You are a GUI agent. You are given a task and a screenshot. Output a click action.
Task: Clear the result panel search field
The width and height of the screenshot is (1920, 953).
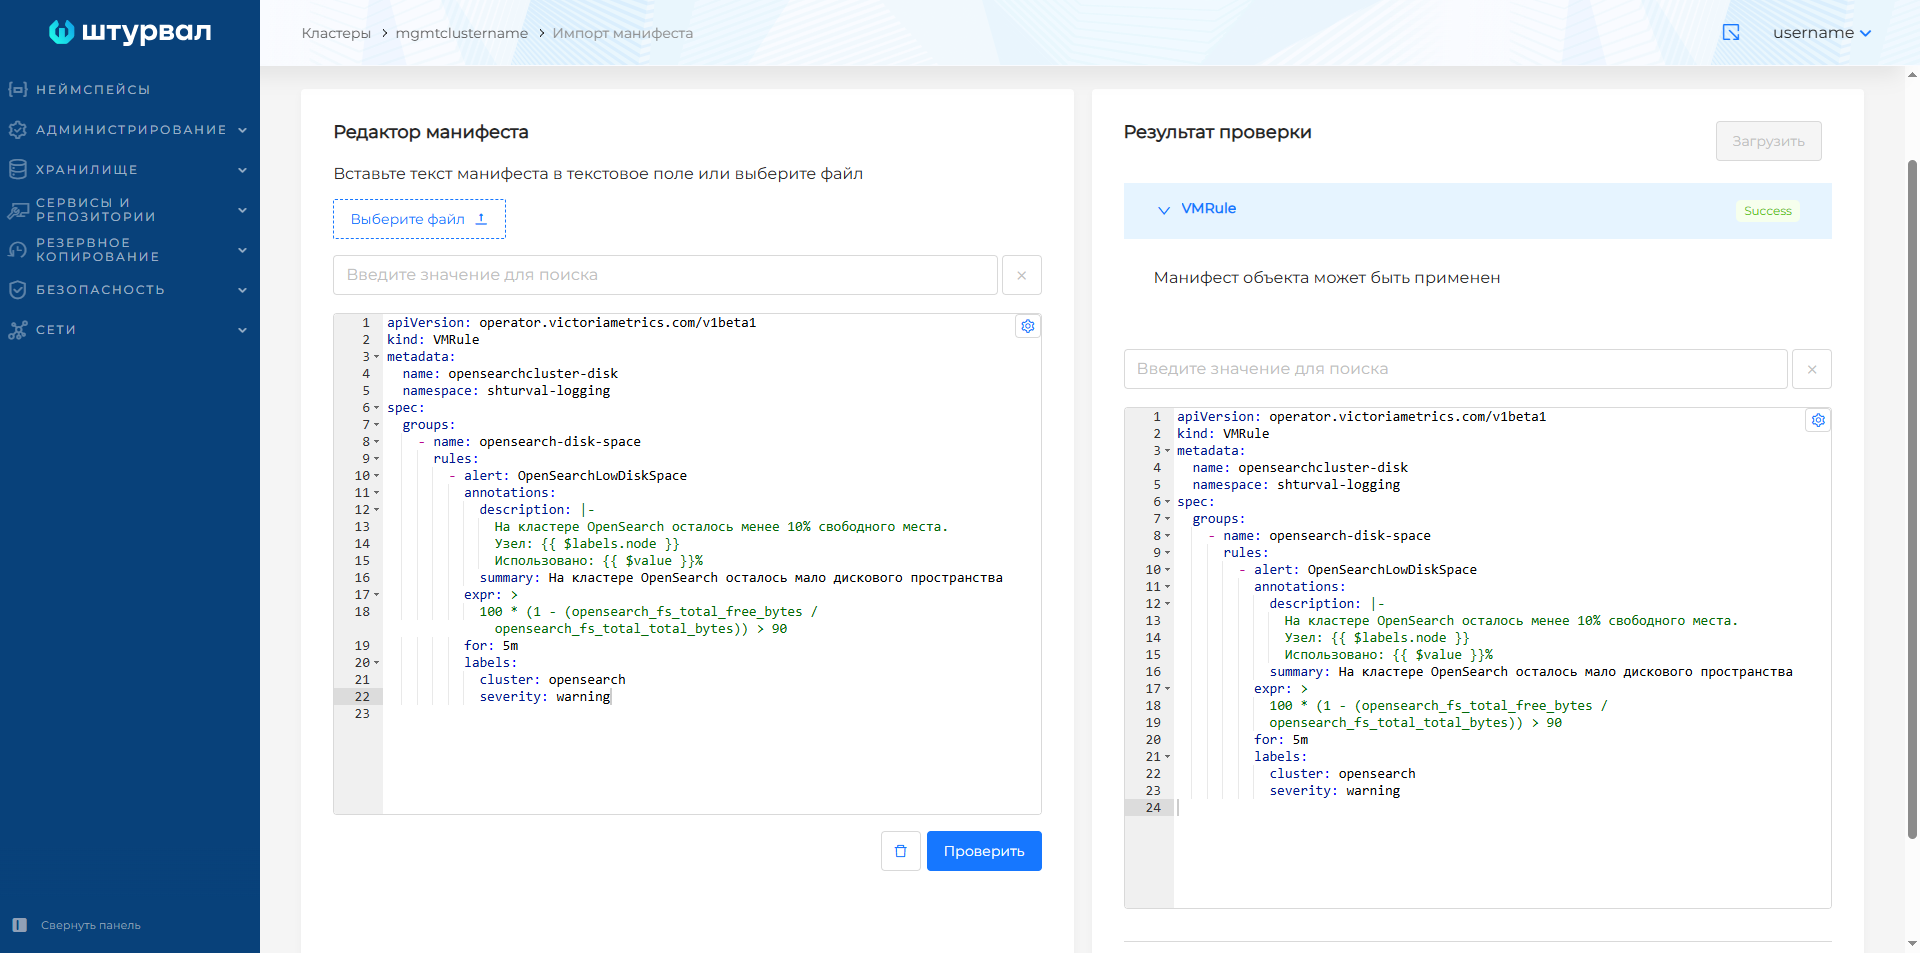tap(1811, 369)
